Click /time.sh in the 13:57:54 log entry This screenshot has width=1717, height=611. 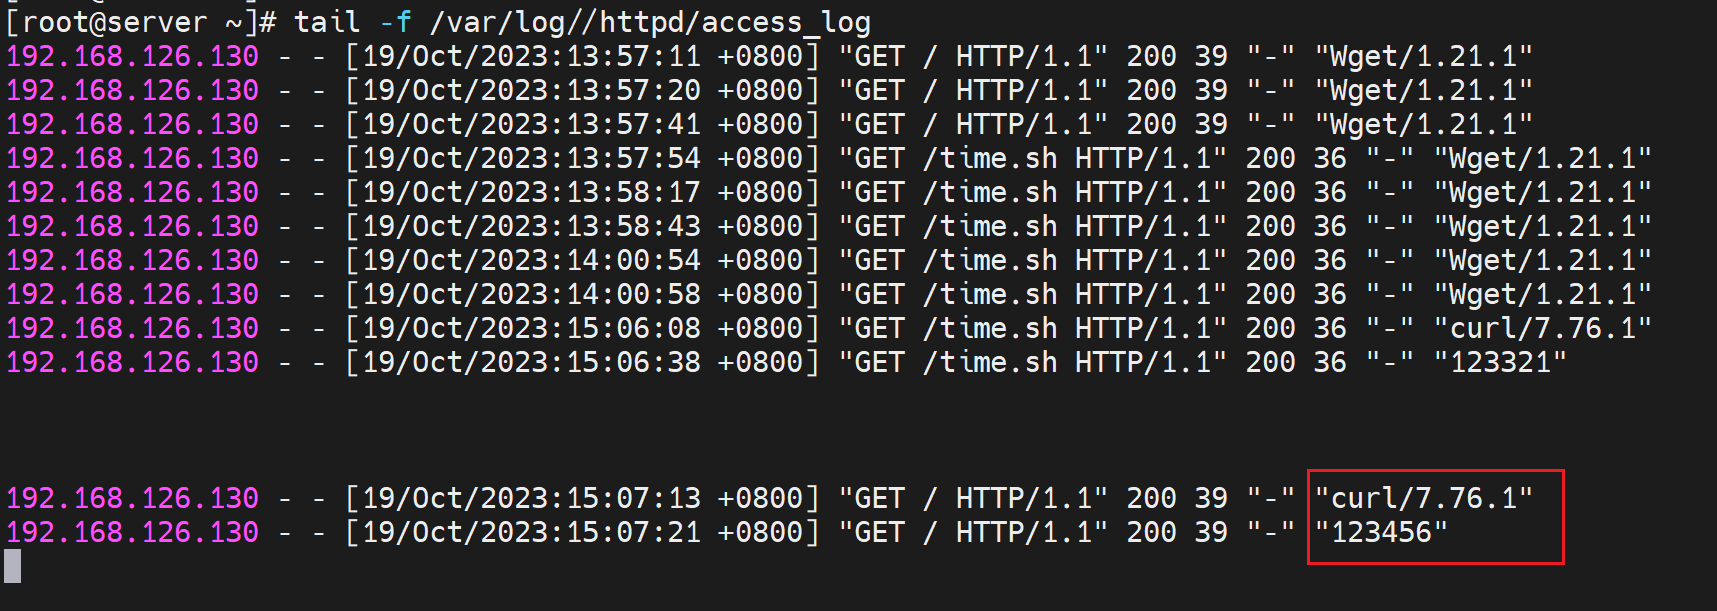(990, 158)
